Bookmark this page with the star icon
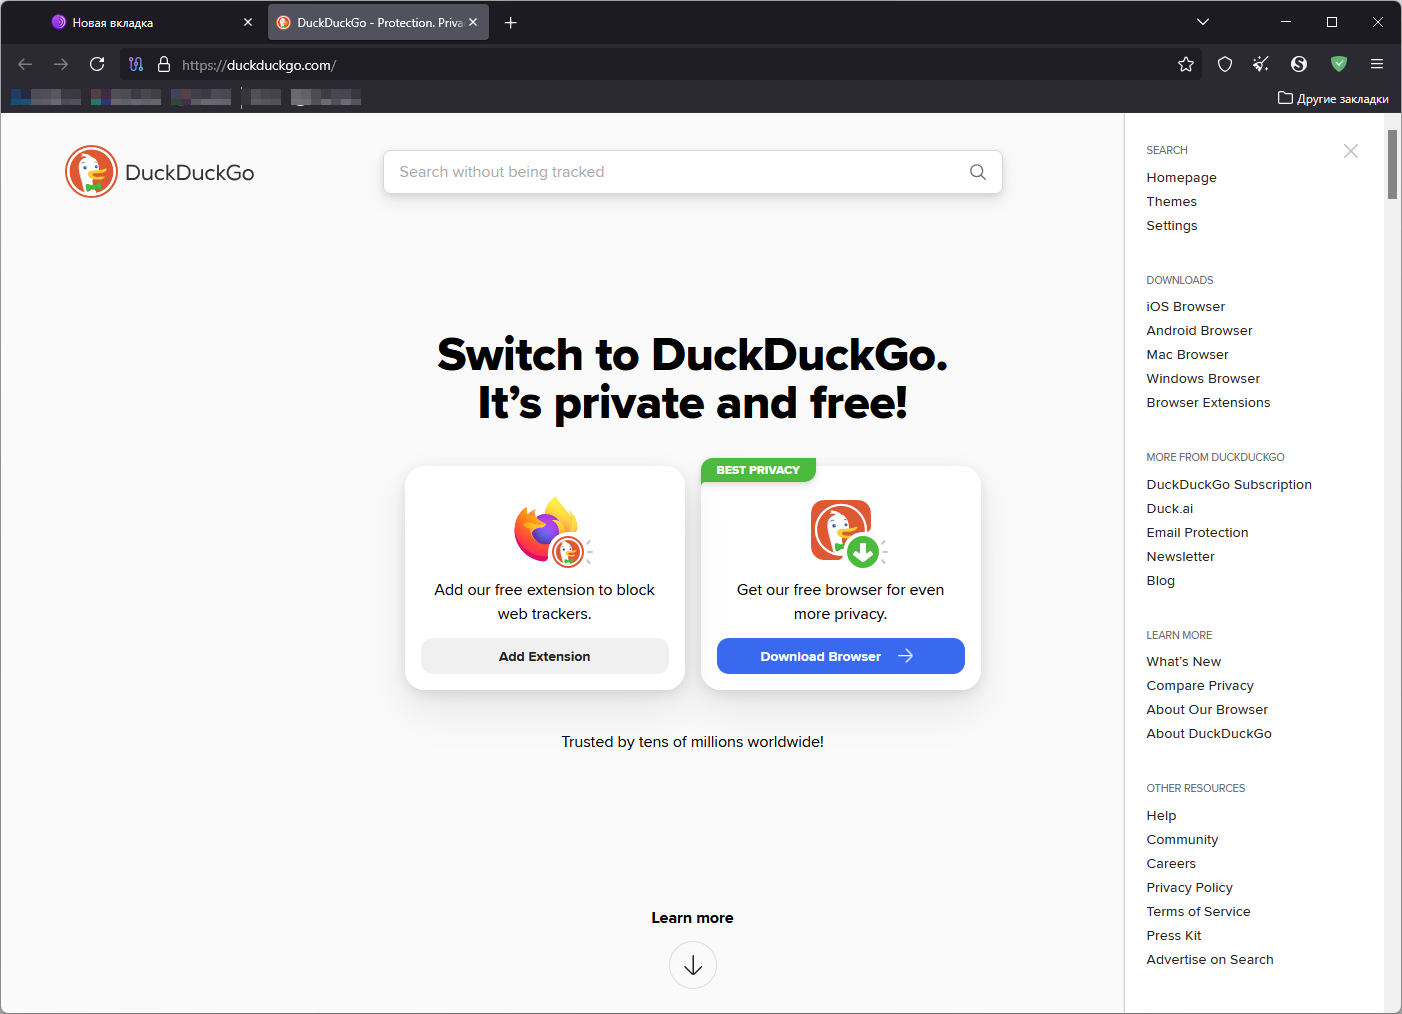The height and width of the screenshot is (1014, 1402). coord(1186,64)
